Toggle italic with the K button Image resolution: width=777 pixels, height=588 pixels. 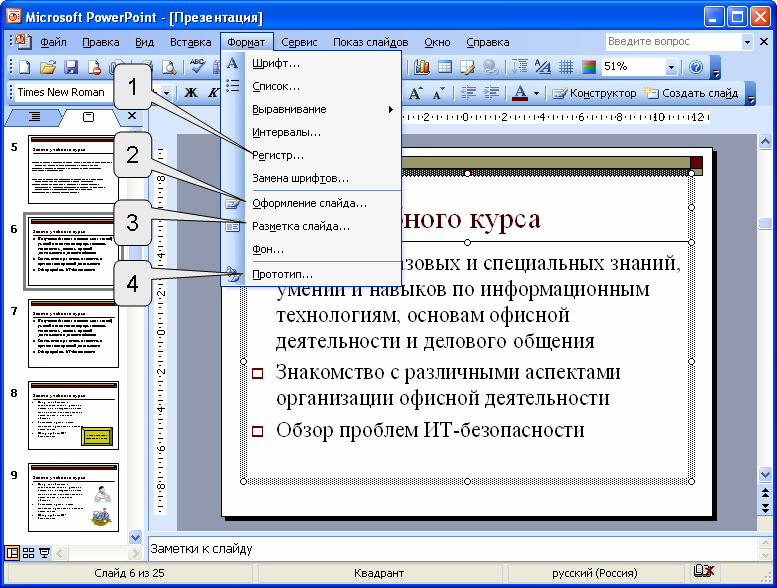(214, 93)
